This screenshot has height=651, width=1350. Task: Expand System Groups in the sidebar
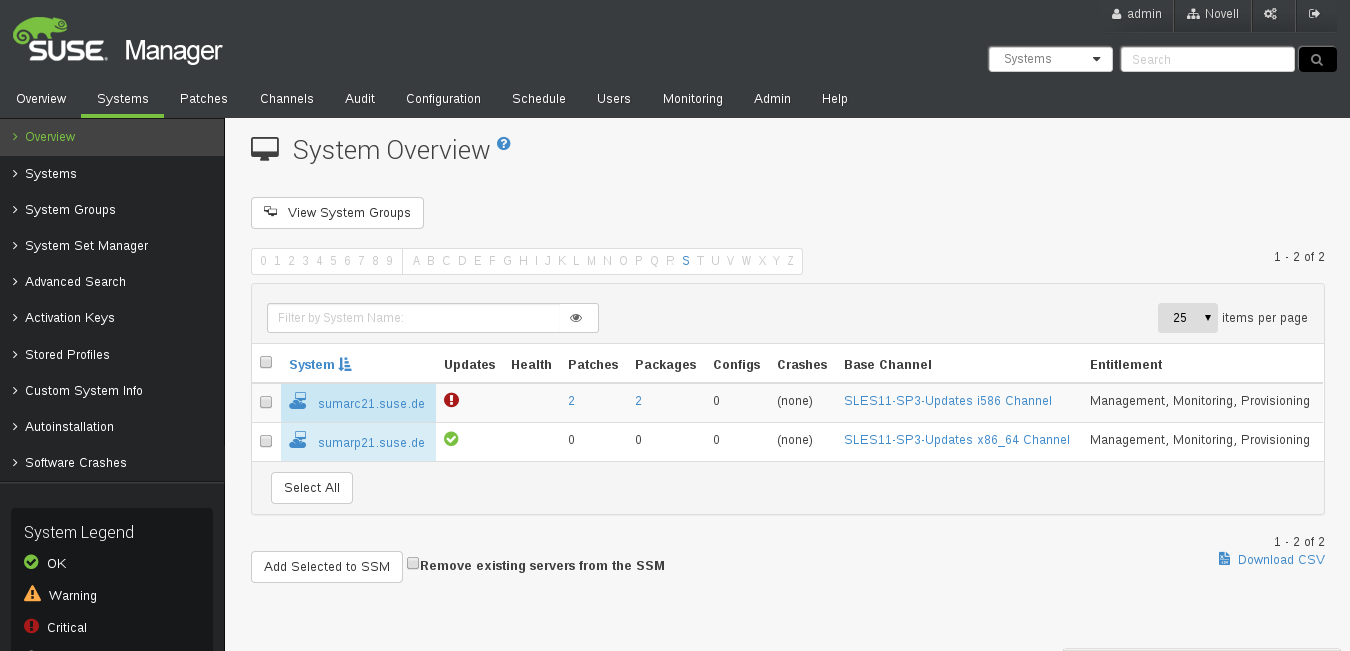(x=112, y=210)
